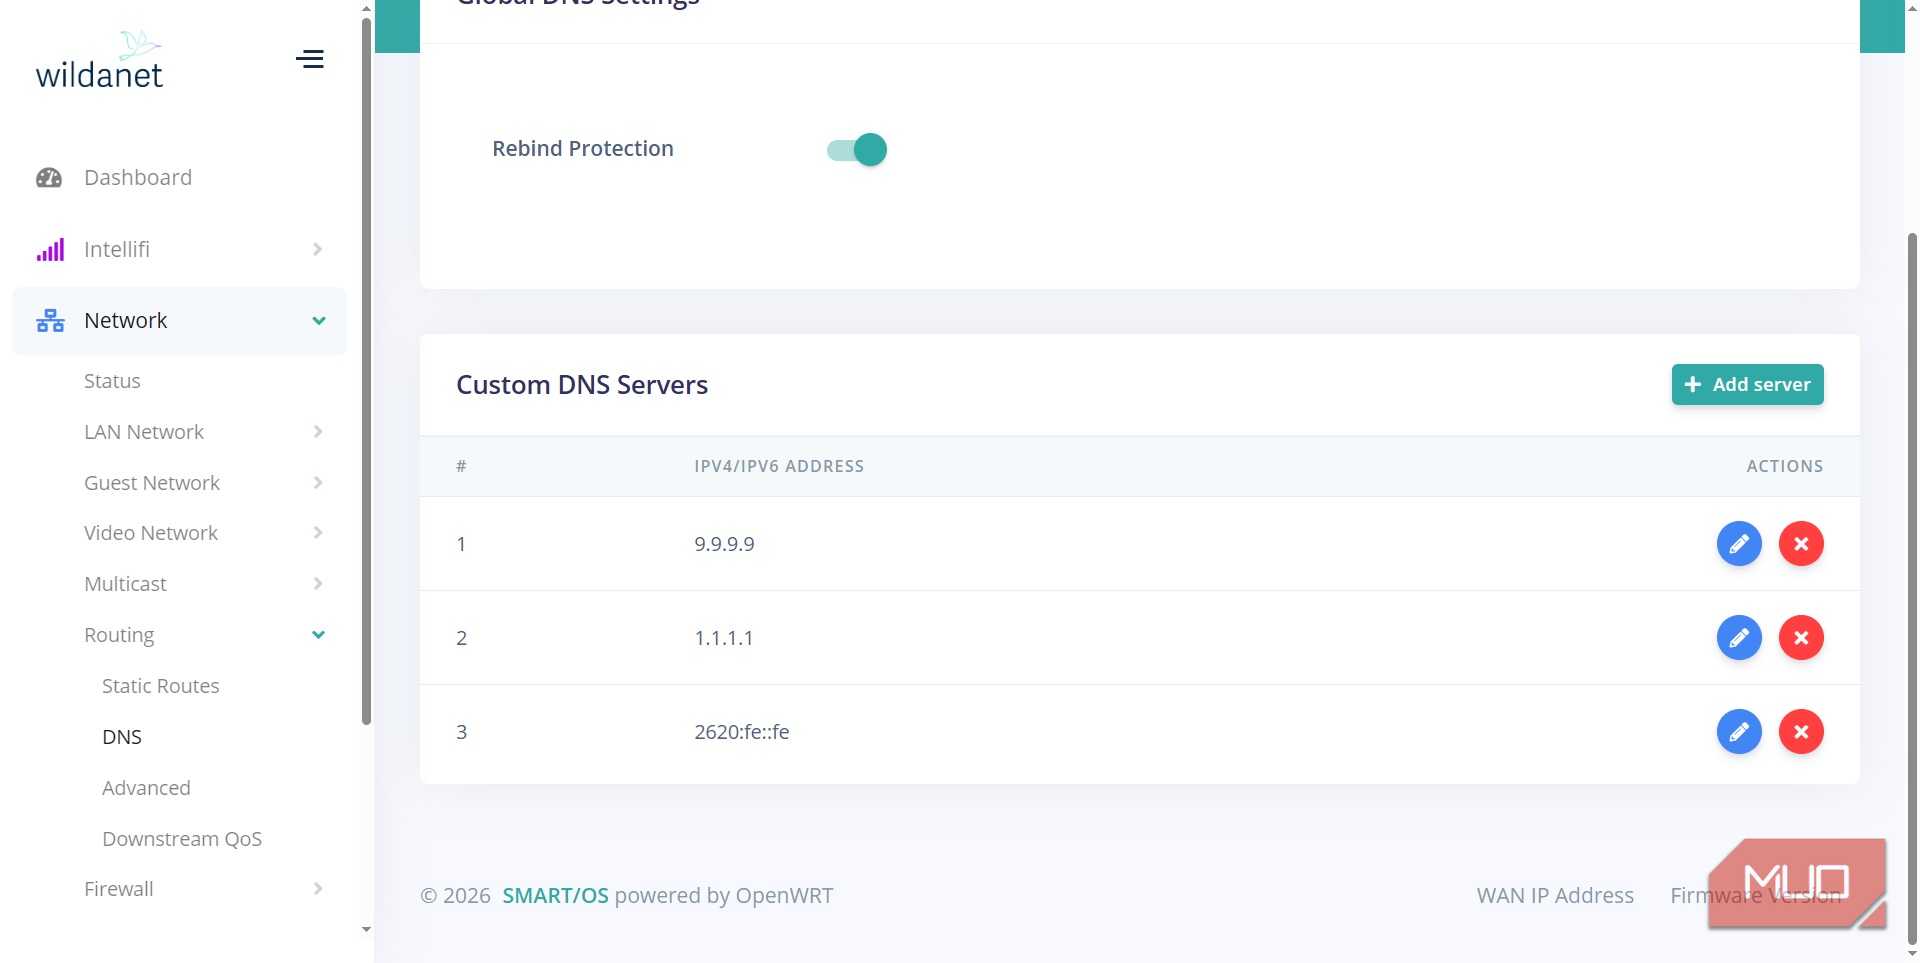
Task: Edit the 9.9.9.9 DNS server
Action: (x=1739, y=544)
